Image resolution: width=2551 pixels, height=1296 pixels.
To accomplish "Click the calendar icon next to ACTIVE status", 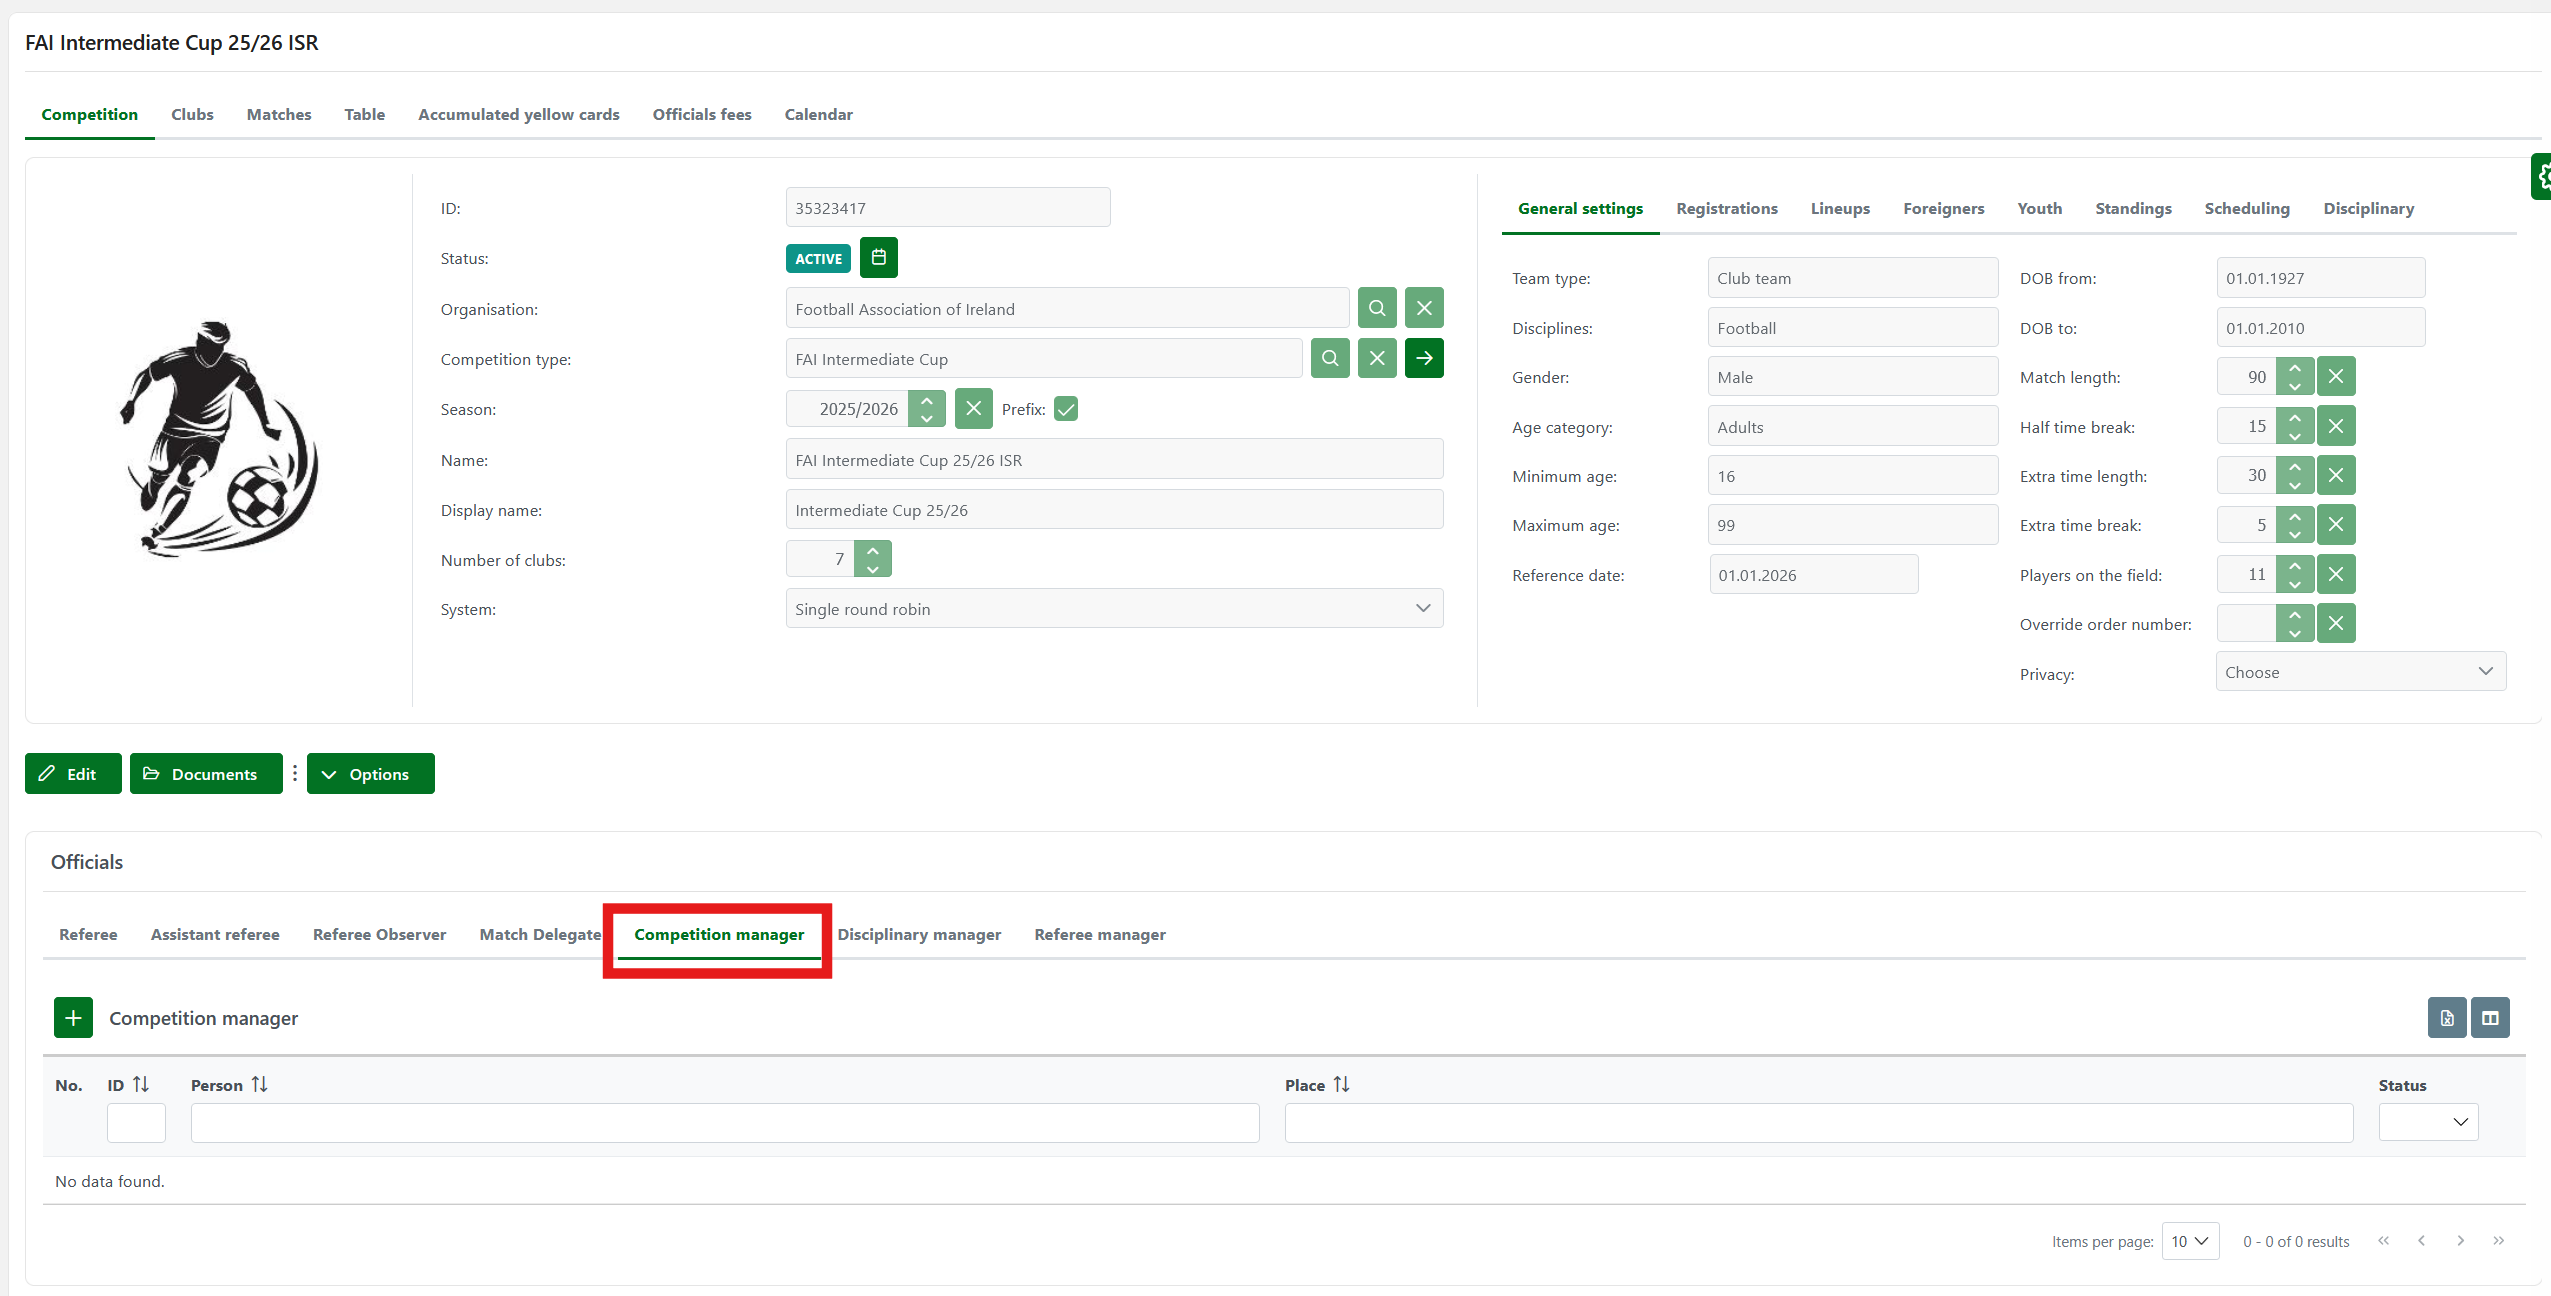I will (878, 258).
